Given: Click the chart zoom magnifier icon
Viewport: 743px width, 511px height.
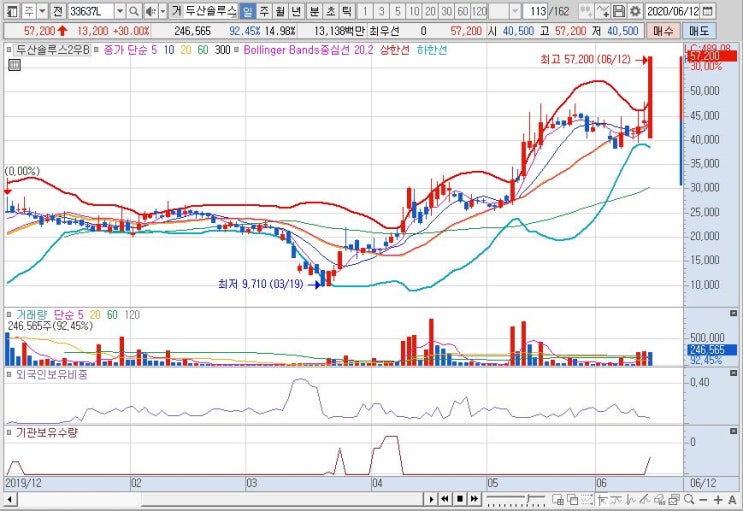Looking at the screenshot, I should (x=689, y=500).
